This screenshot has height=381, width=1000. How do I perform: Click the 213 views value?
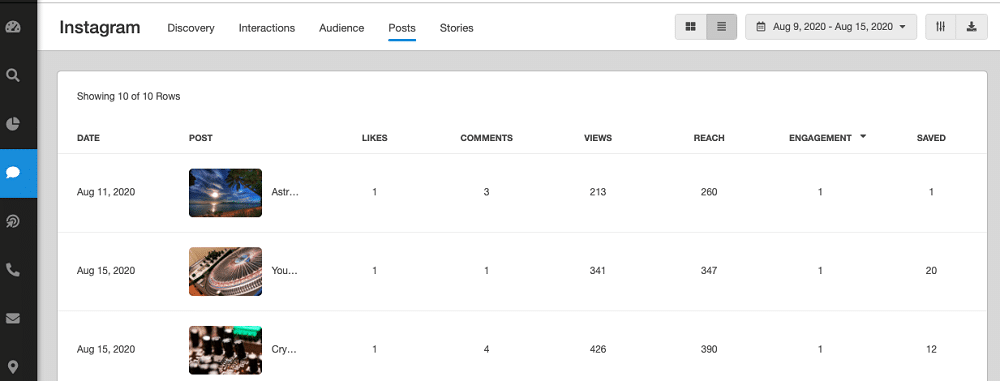(598, 192)
